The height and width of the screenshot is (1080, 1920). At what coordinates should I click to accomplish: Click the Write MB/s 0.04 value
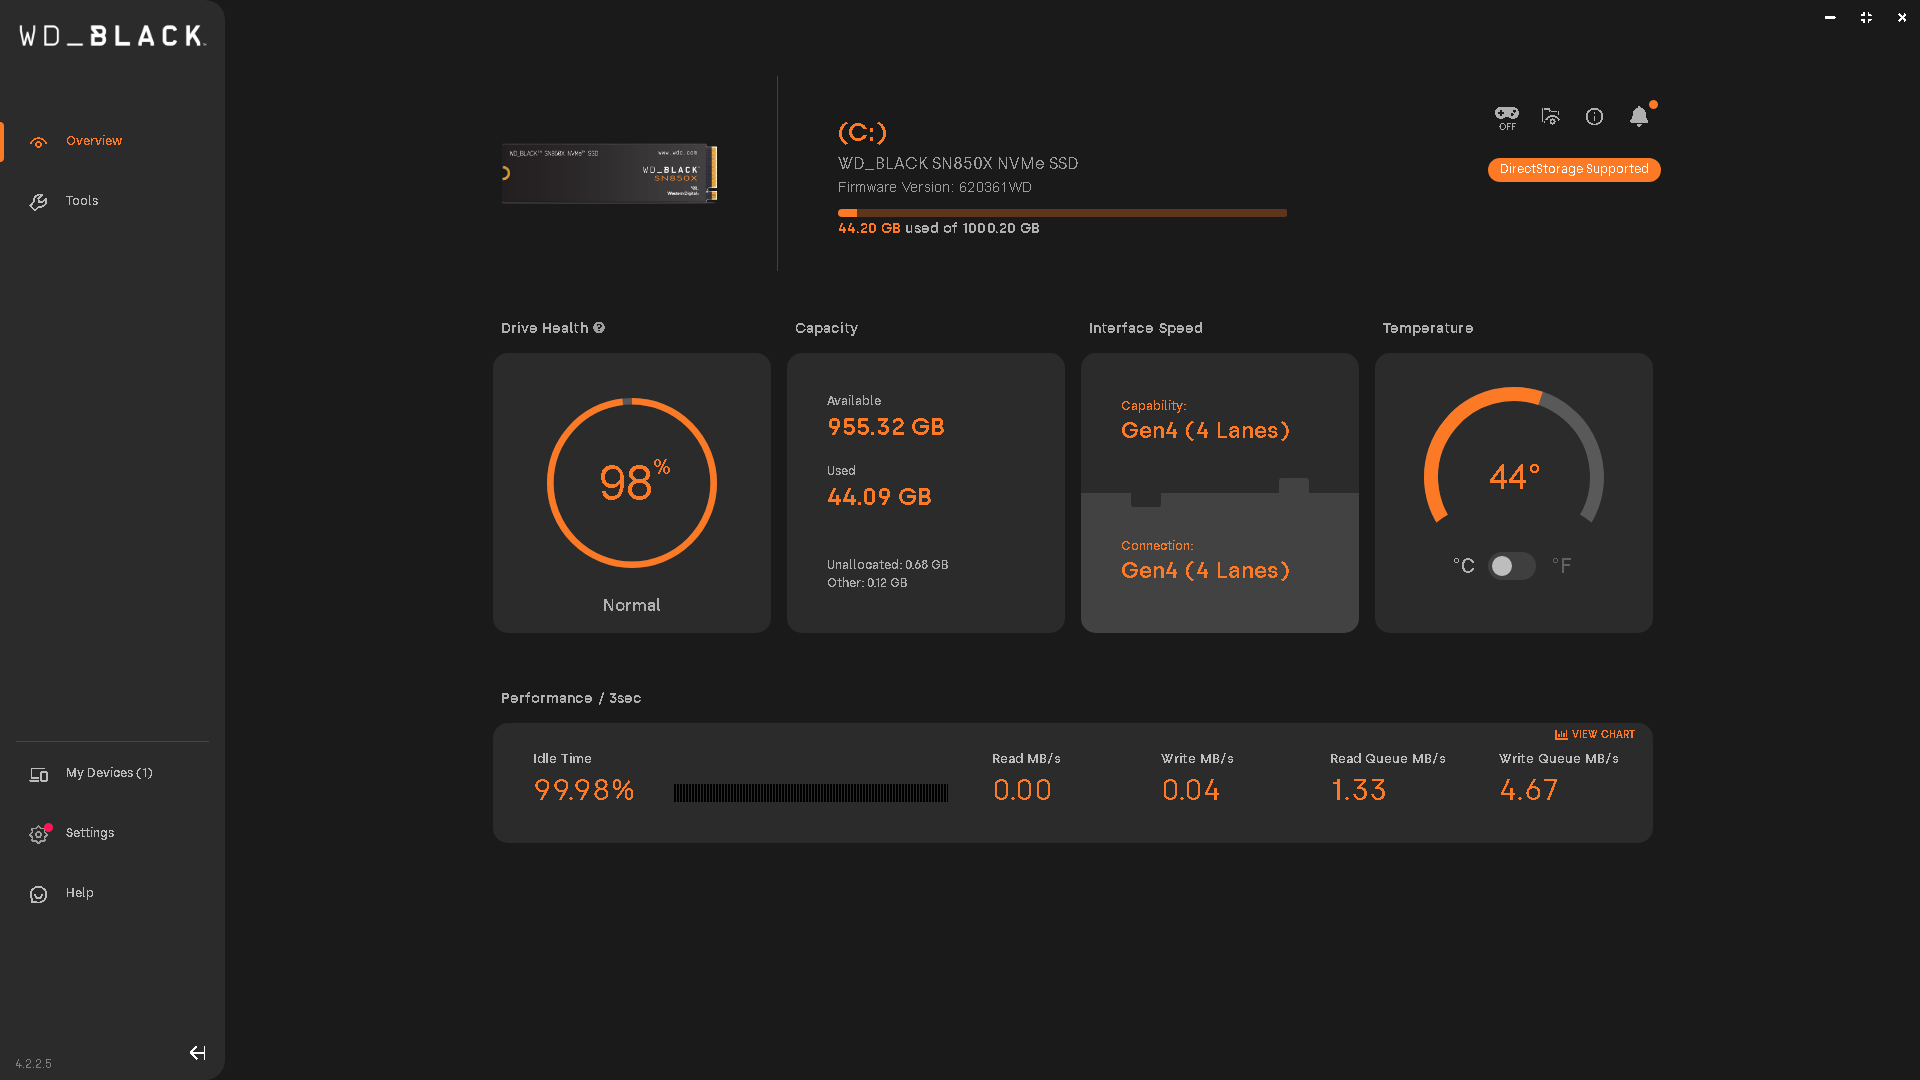click(x=1191, y=790)
